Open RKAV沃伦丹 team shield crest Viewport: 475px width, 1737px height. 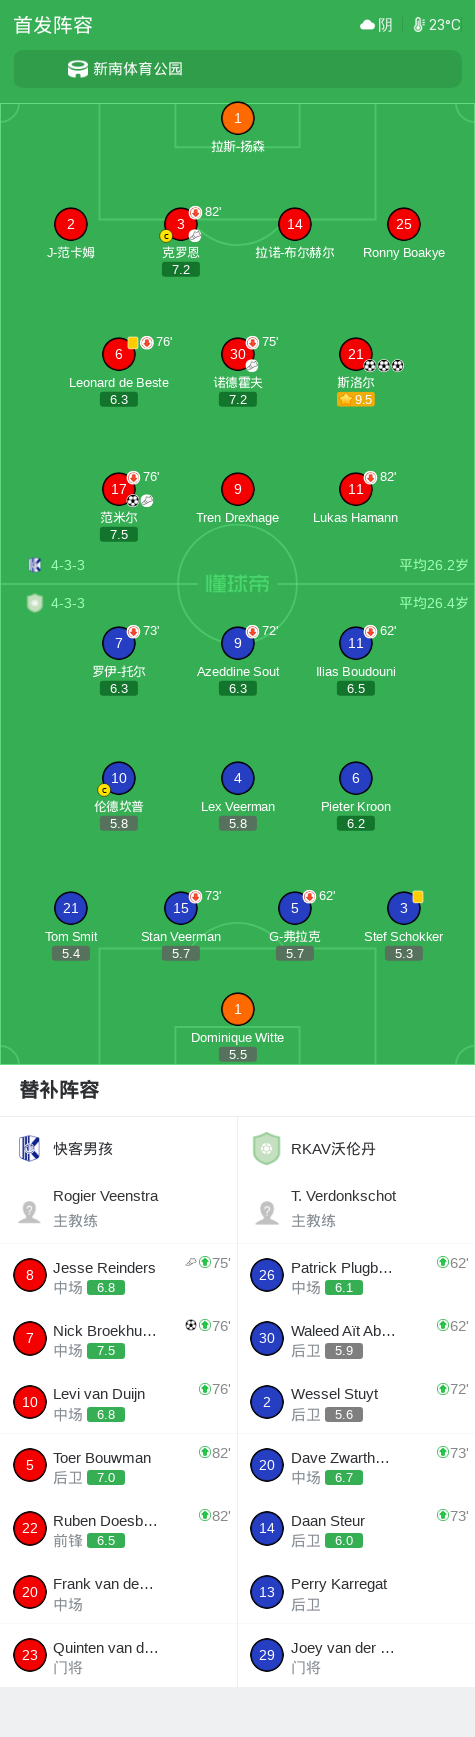point(266,1148)
